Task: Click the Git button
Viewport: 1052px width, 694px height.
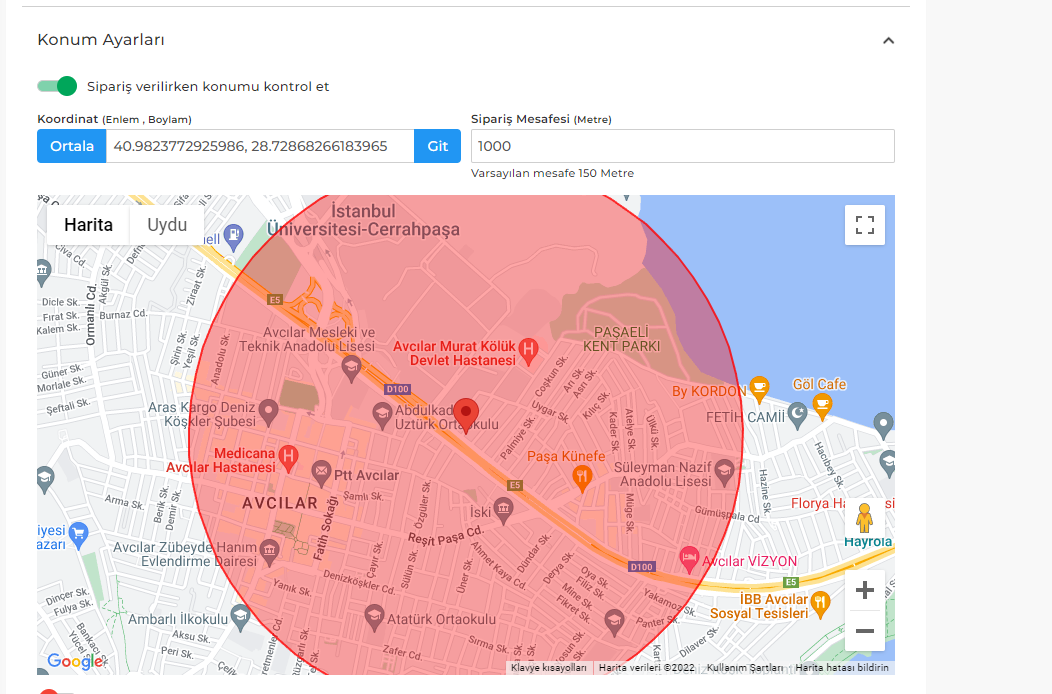Action: tap(437, 146)
